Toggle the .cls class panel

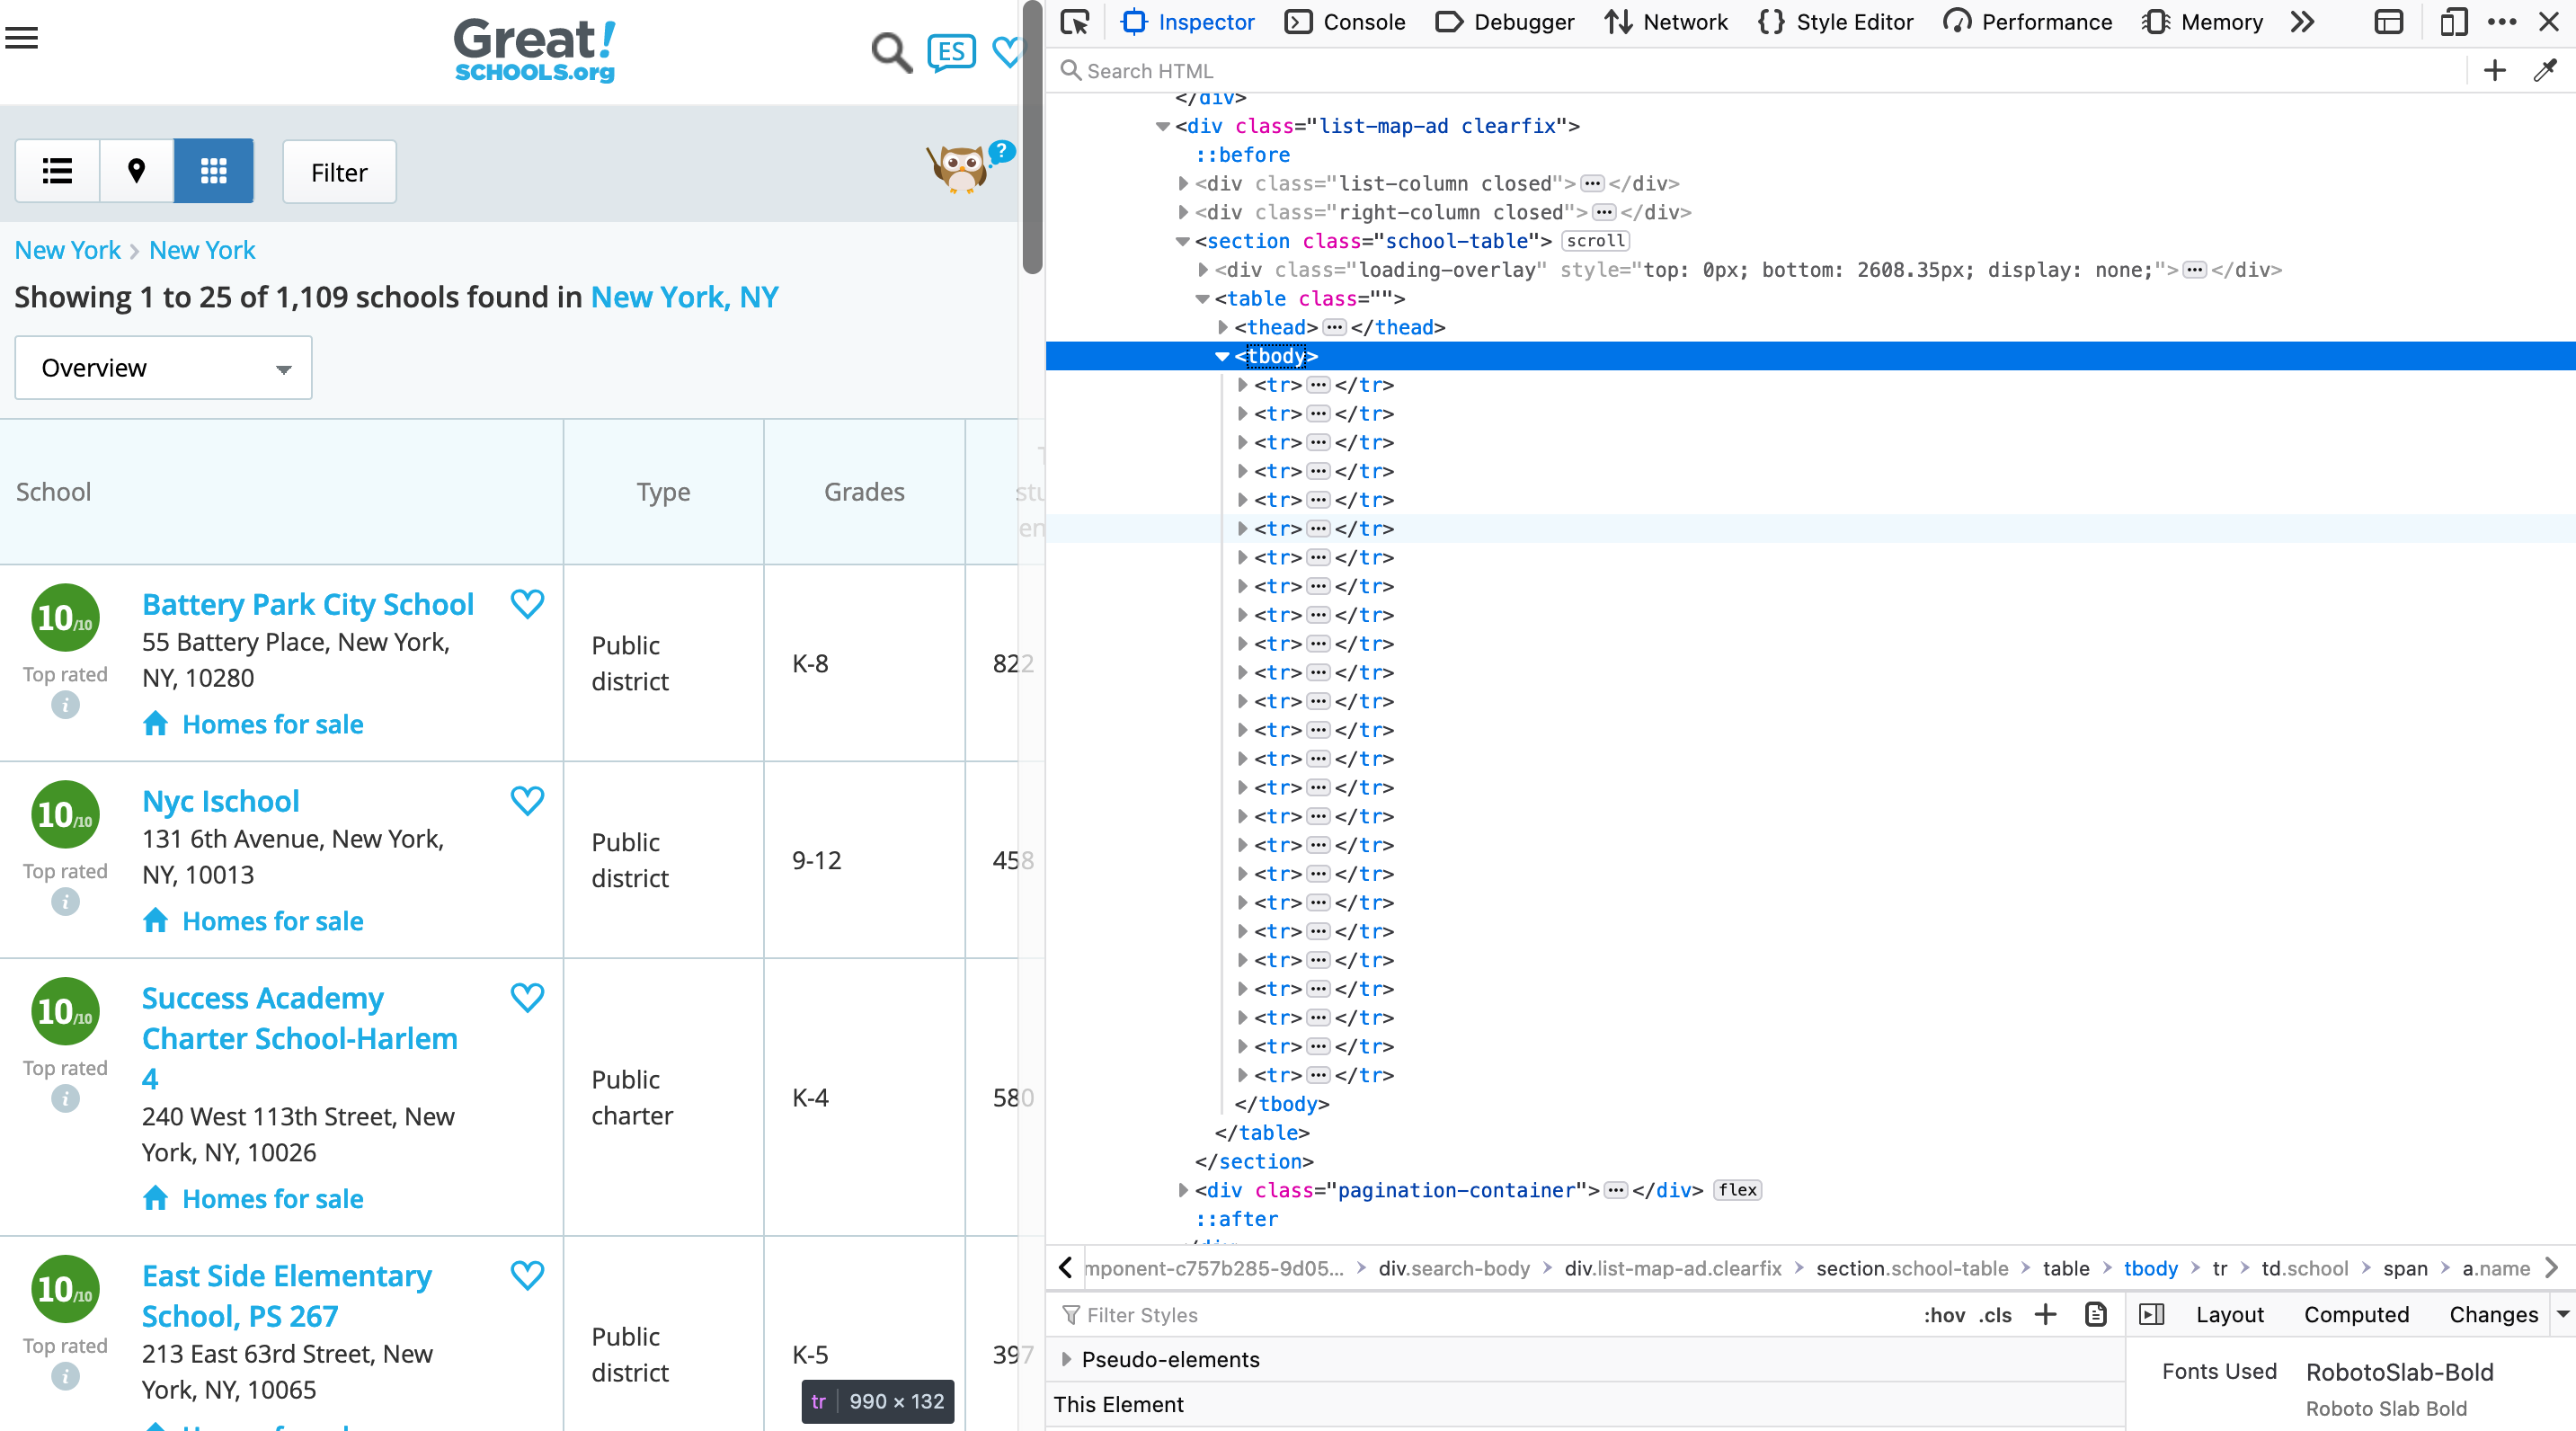(1995, 1316)
